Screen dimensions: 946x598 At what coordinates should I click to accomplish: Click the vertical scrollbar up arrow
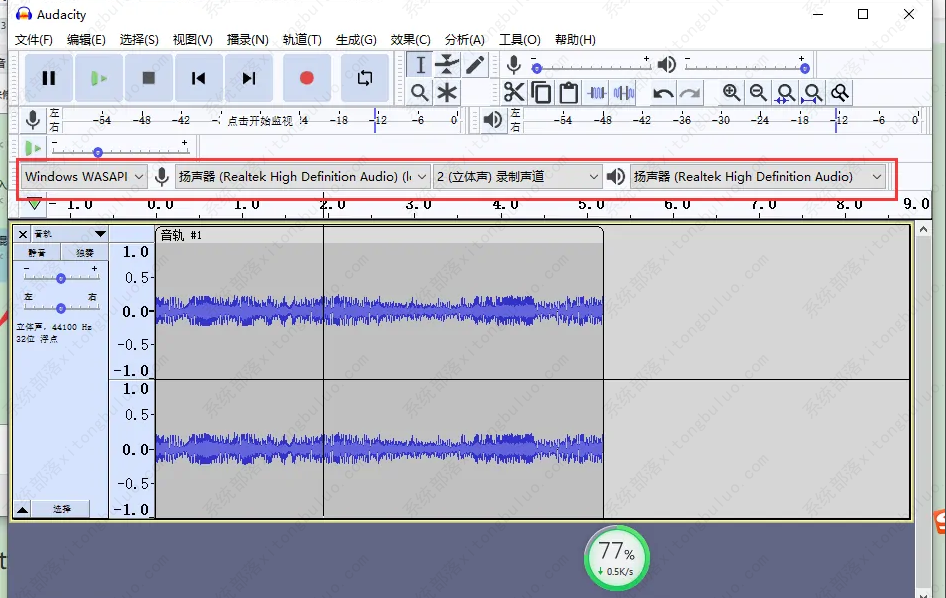click(x=923, y=229)
